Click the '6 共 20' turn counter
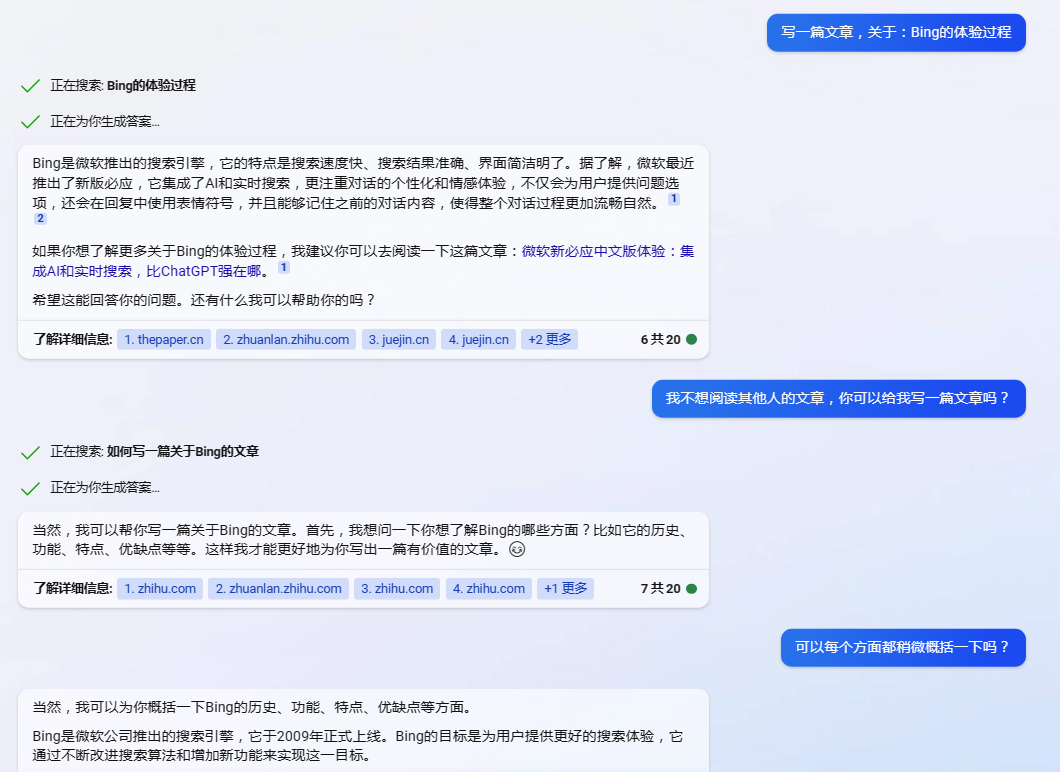The image size is (1060, 772). [x=660, y=339]
